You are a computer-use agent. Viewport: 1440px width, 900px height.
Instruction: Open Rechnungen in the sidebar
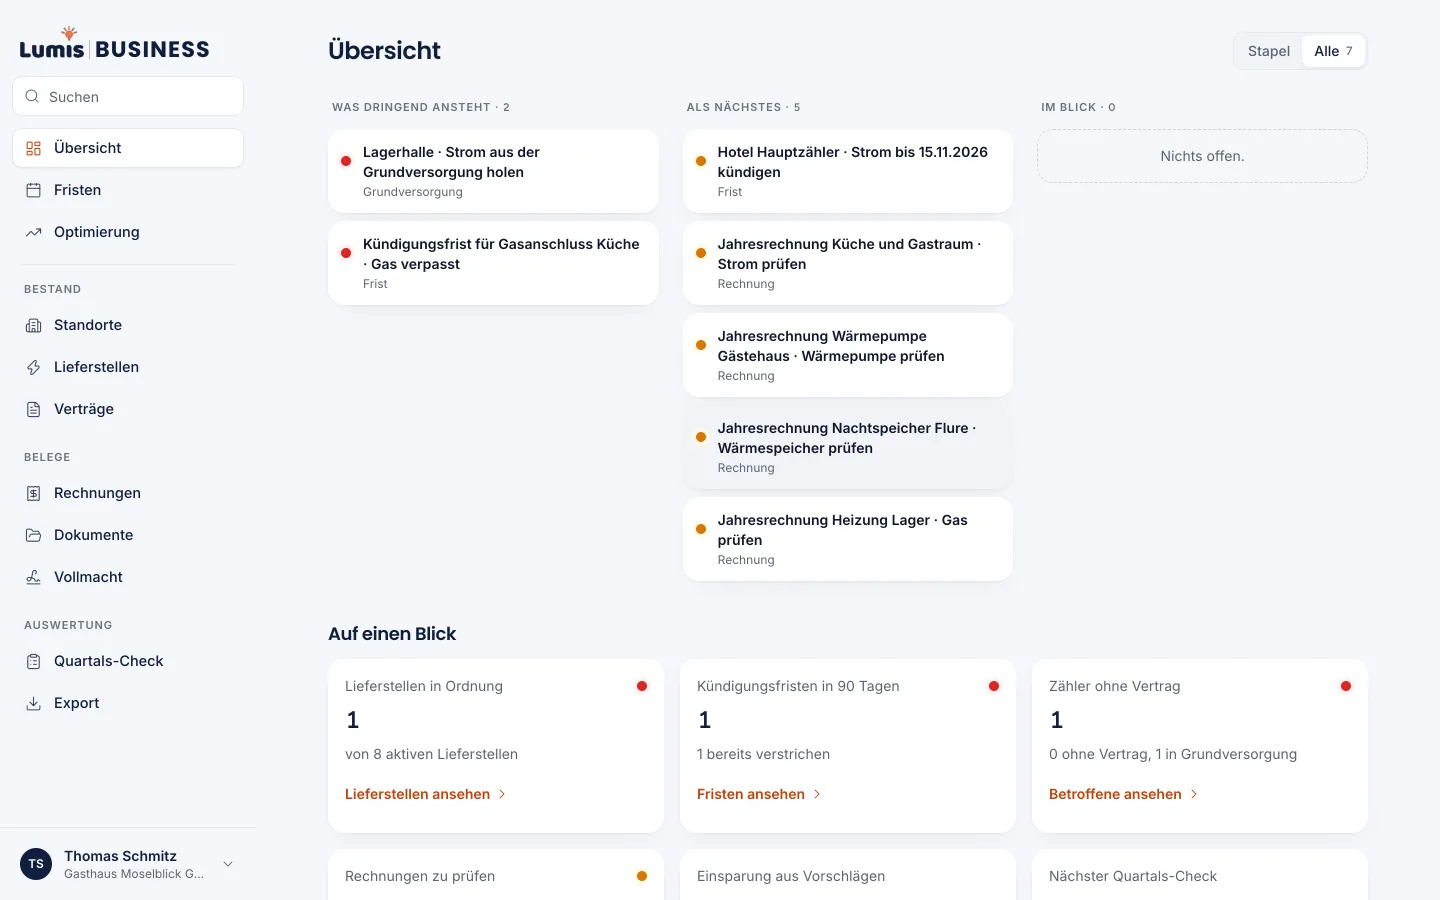pyautogui.click(x=128, y=493)
